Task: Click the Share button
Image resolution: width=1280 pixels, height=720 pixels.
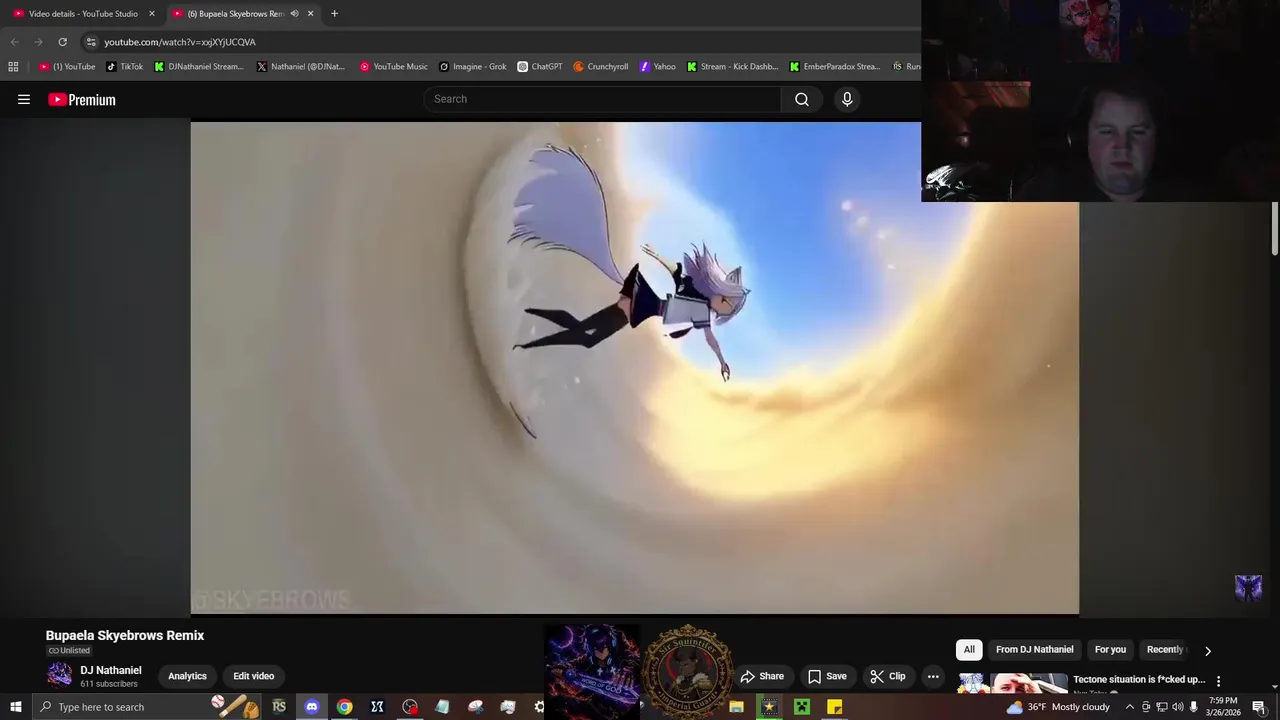Action: coord(762,676)
